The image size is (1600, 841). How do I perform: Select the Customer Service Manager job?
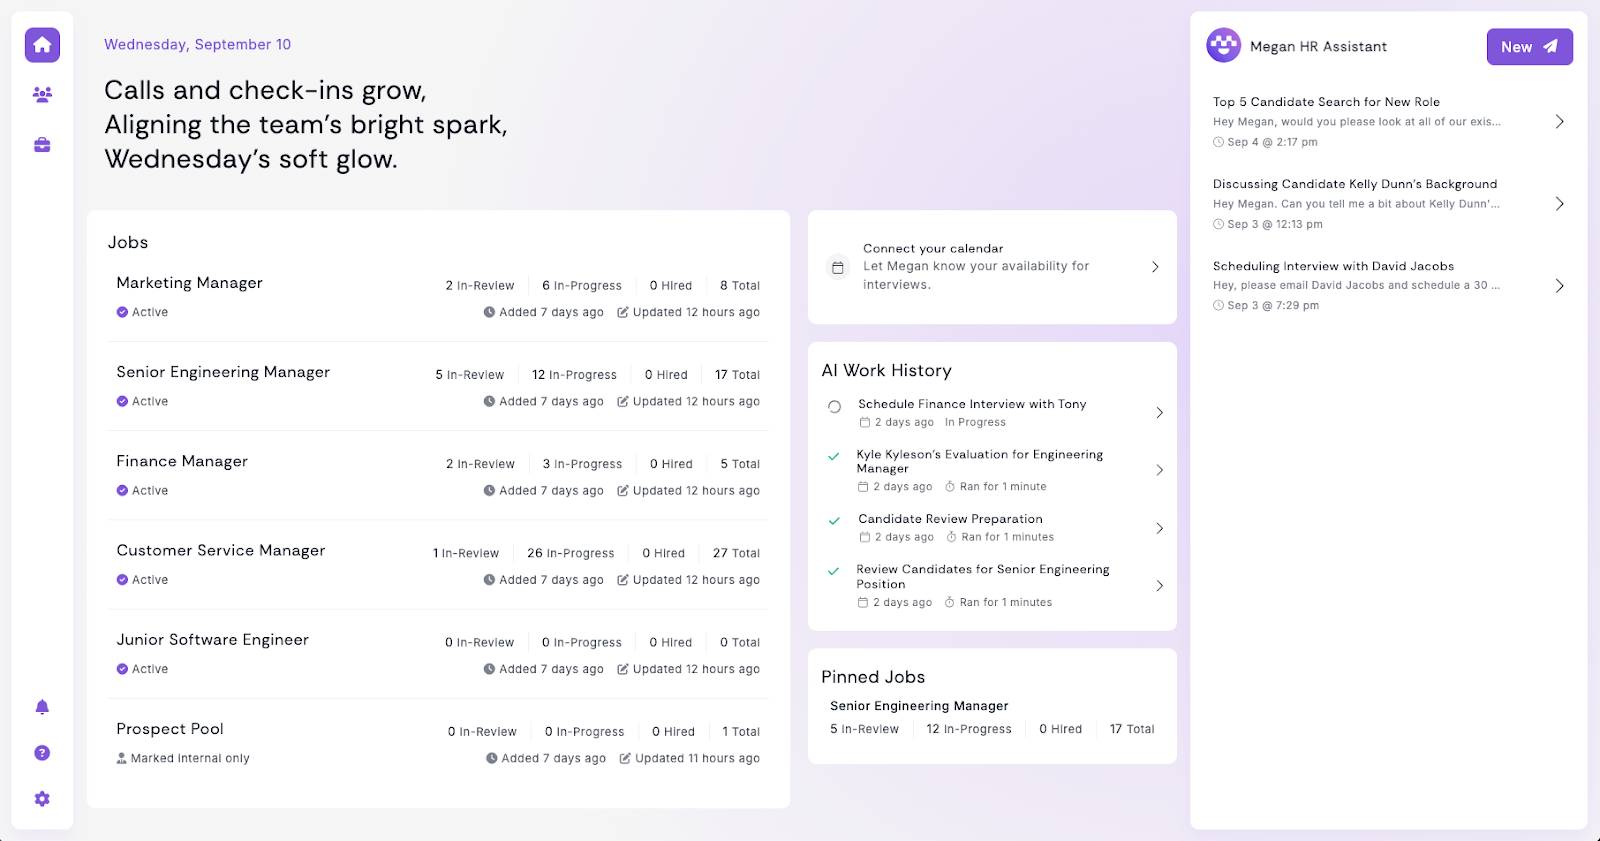coord(221,551)
